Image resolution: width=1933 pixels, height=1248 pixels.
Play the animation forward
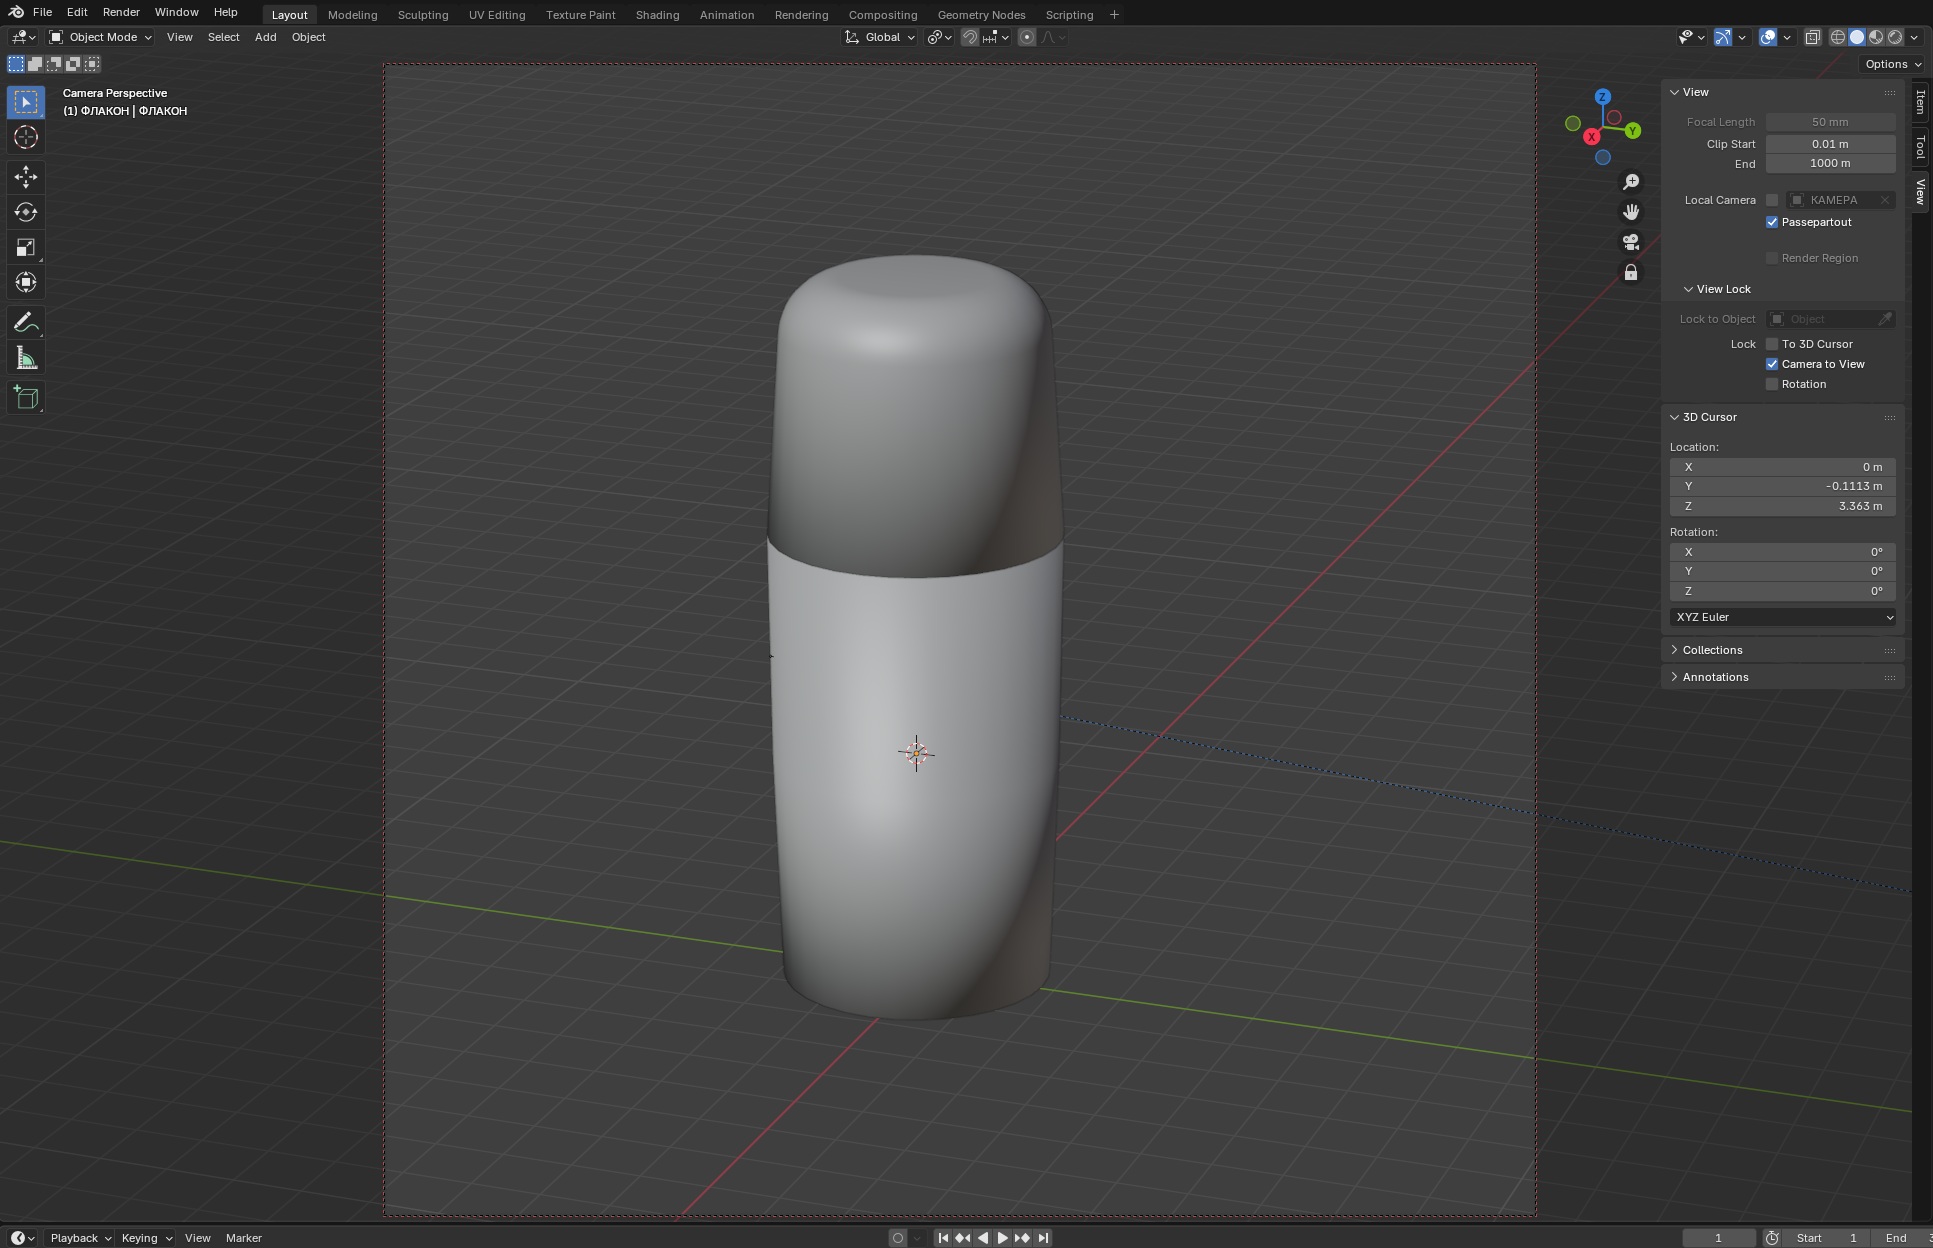1002,1238
